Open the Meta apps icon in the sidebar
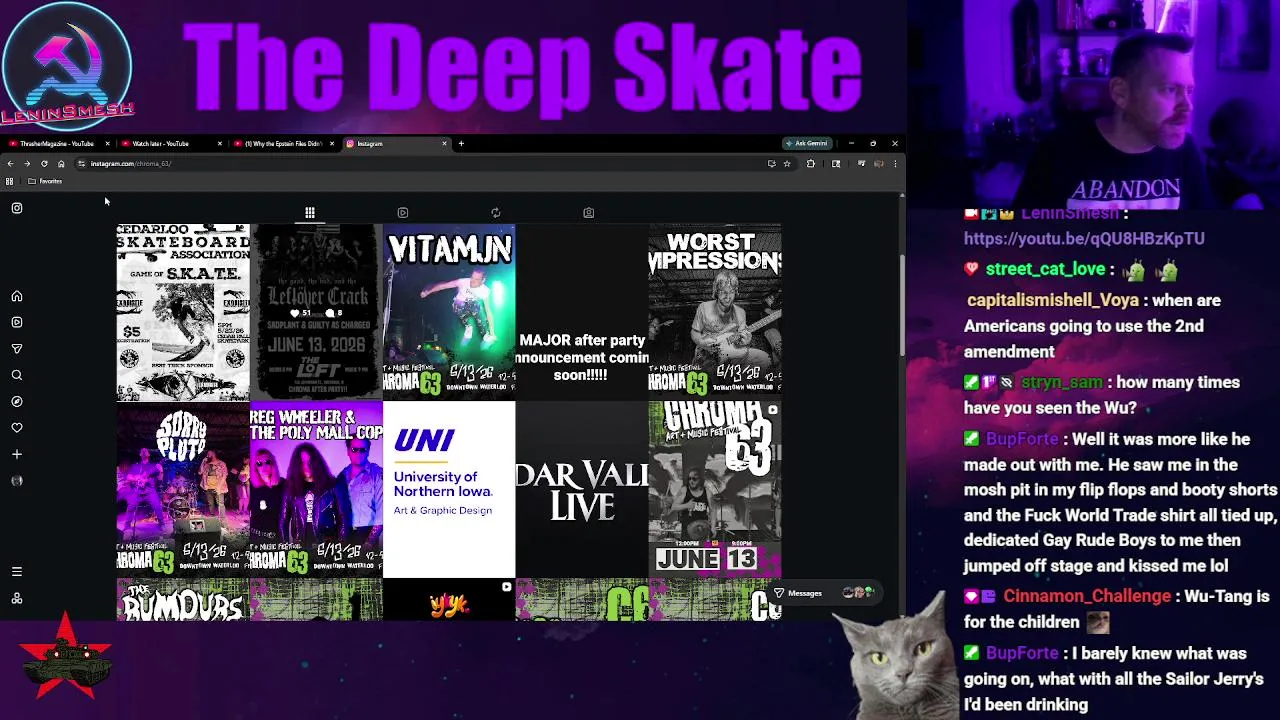Screen dimensions: 1280x720 [x=17, y=598]
